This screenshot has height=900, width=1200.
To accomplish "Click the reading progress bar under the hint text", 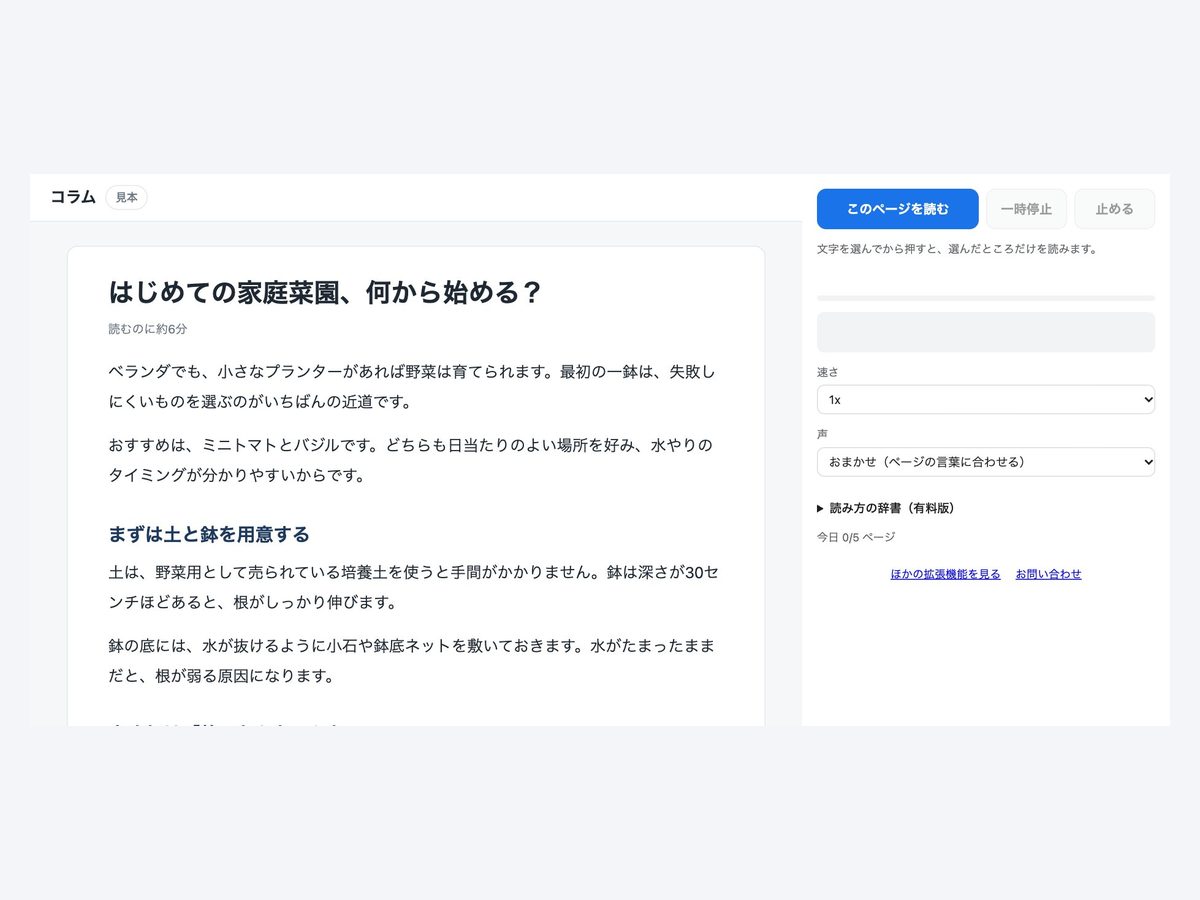I will coord(985,298).
